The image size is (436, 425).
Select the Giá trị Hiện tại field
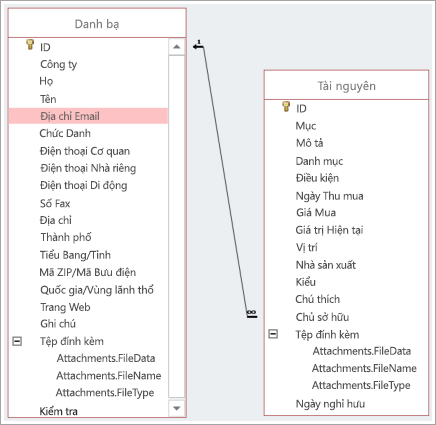[329, 230]
